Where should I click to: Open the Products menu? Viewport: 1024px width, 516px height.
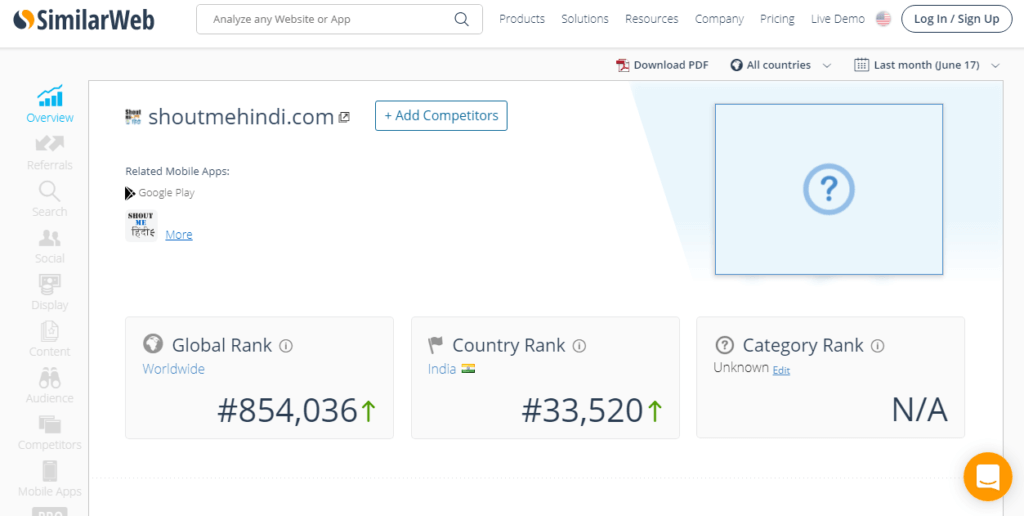(522, 19)
